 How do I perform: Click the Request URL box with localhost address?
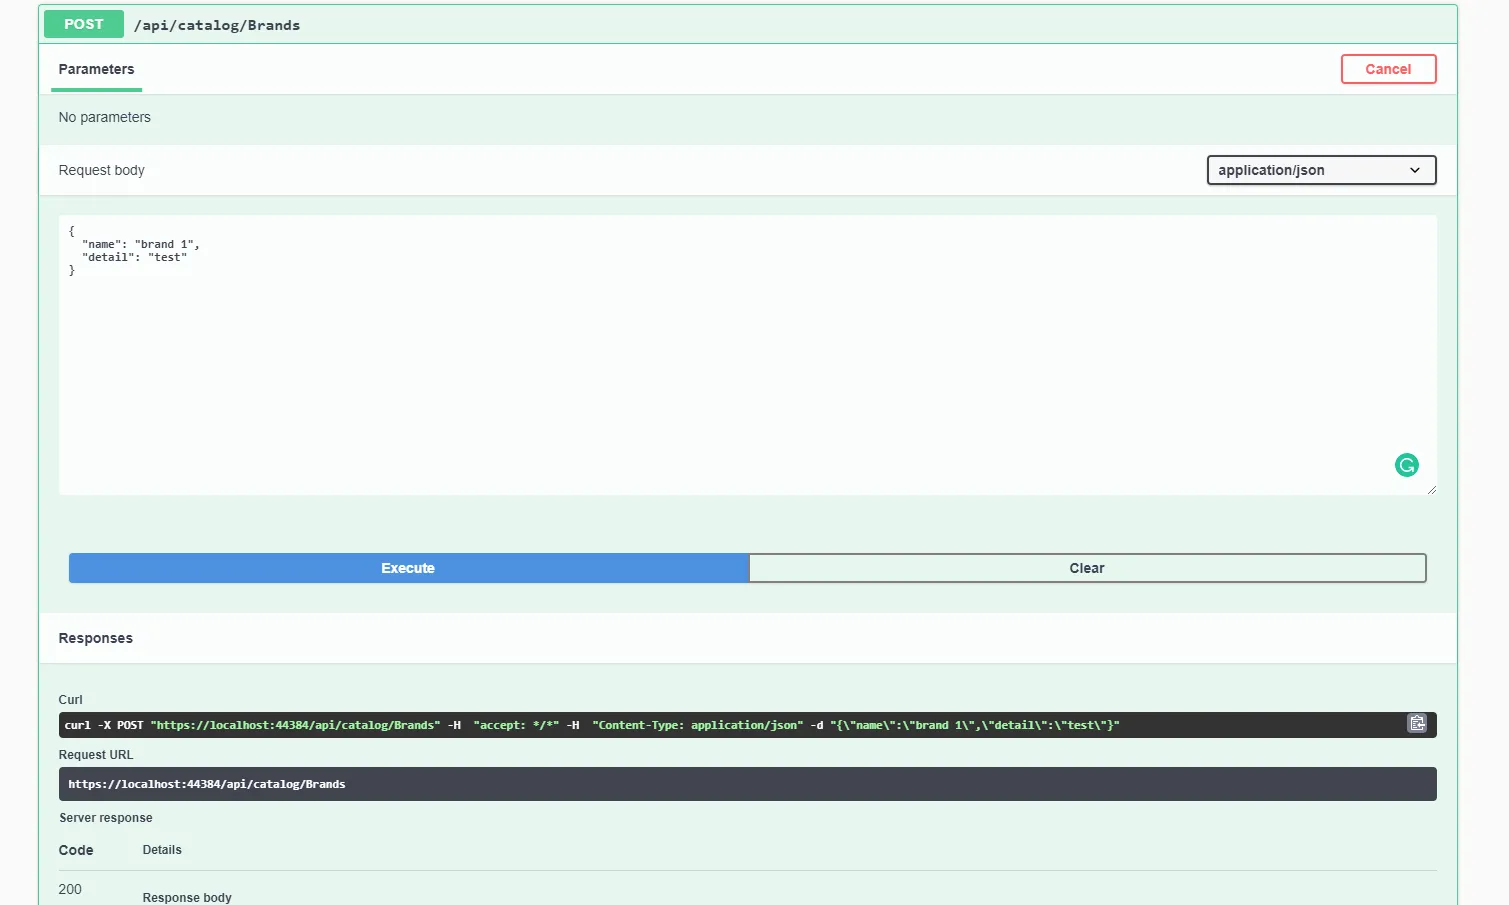(700, 784)
